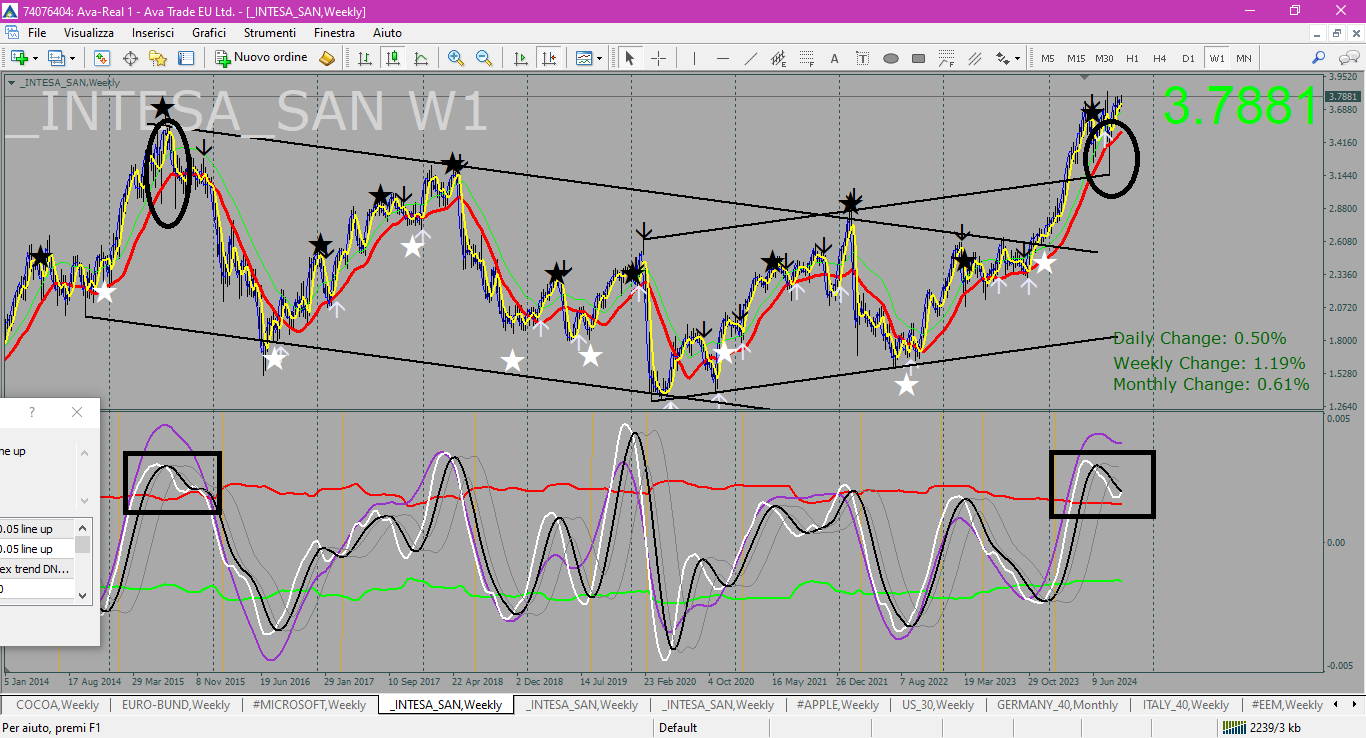Open the Finestra menu
This screenshot has height=738, width=1366.
[334, 33]
